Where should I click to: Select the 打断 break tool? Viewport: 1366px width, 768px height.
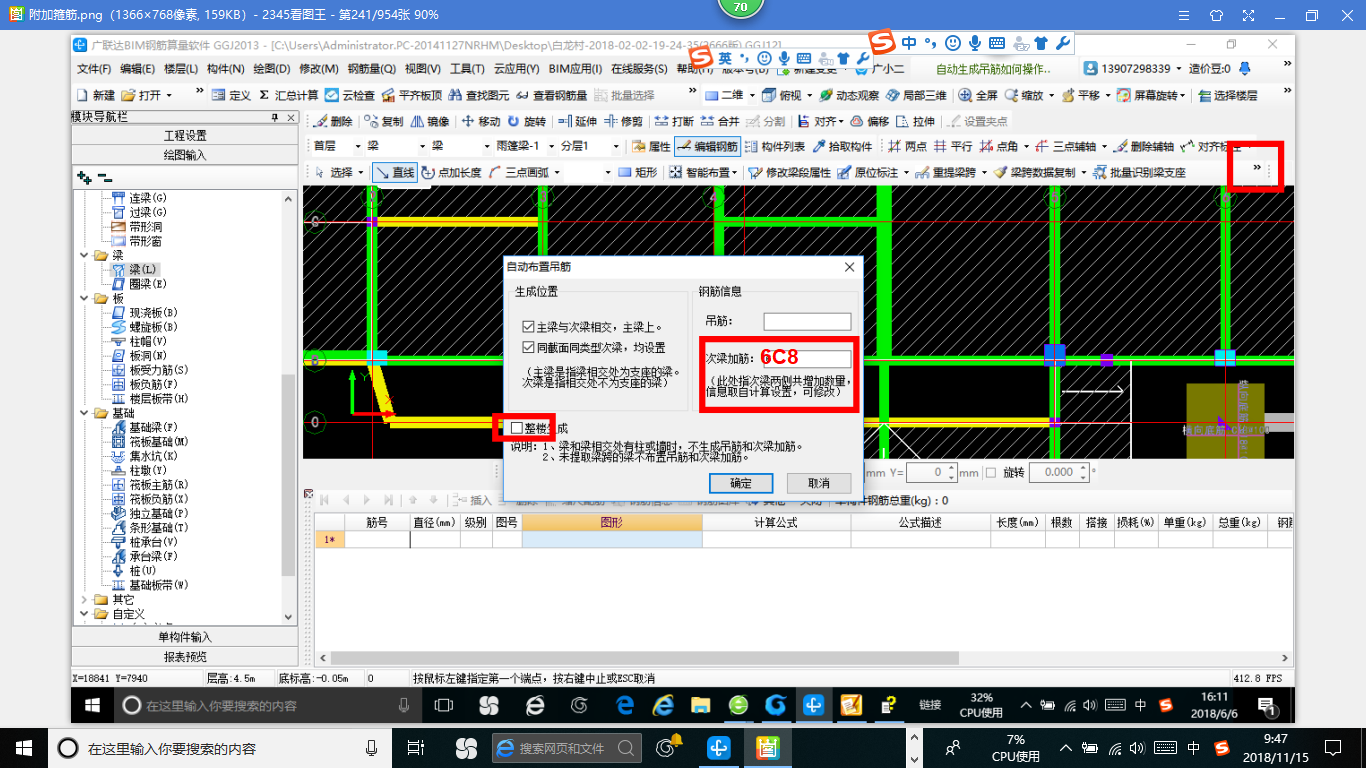coord(675,121)
